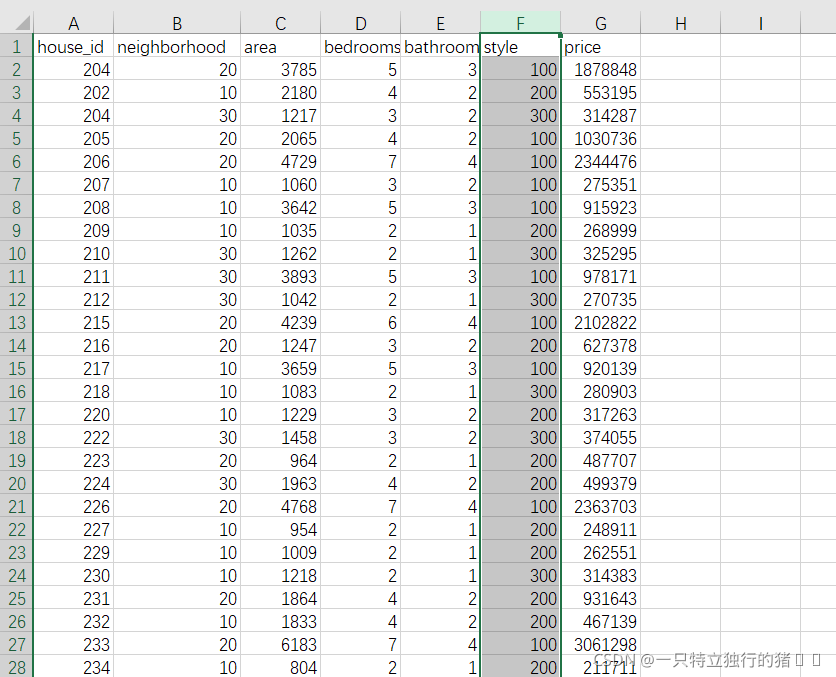Image resolution: width=836 pixels, height=677 pixels.
Task: Select price cell 931643
Action: [600, 599]
